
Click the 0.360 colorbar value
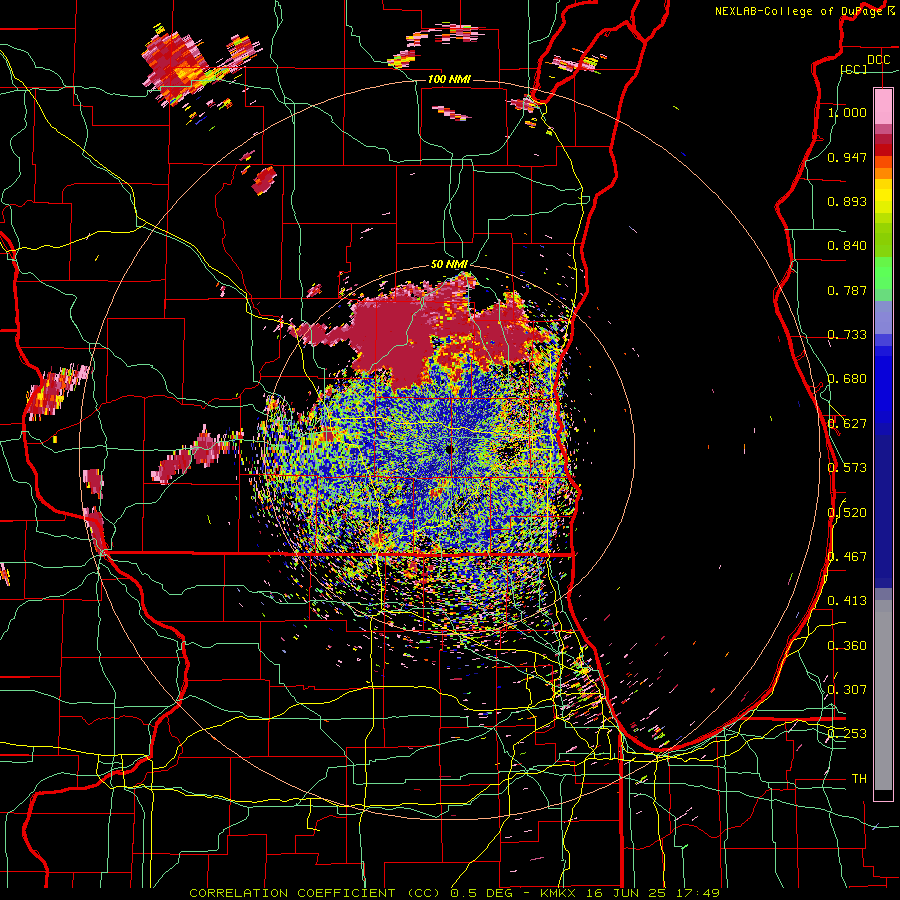click(847, 646)
